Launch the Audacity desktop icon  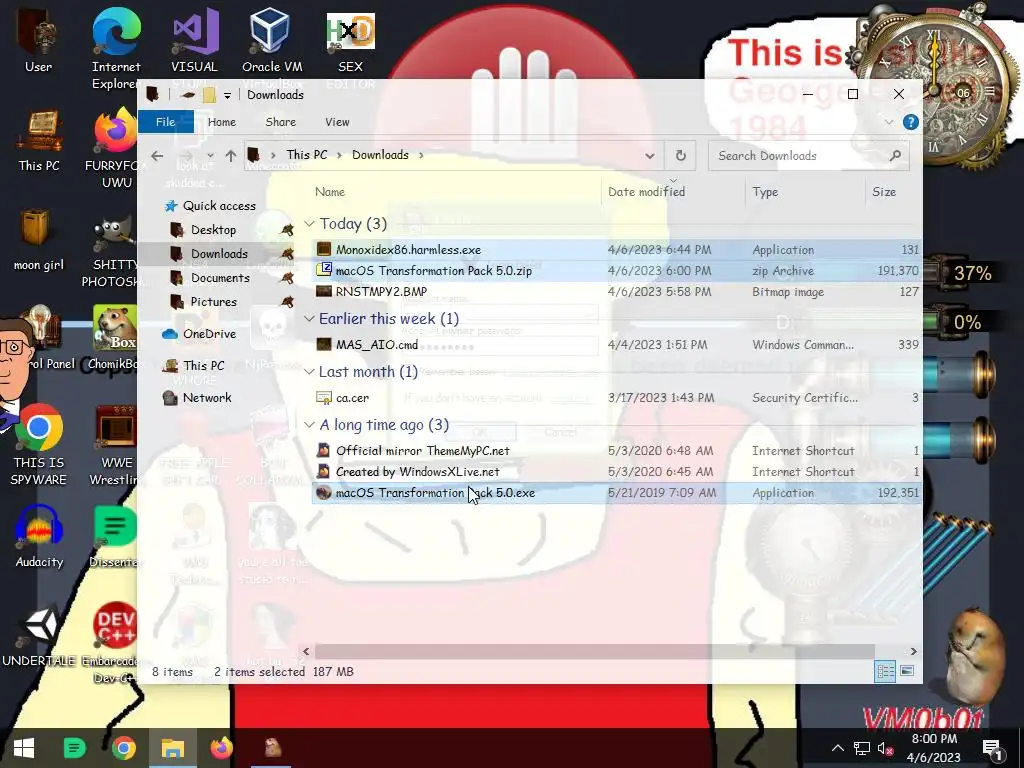point(39,537)
